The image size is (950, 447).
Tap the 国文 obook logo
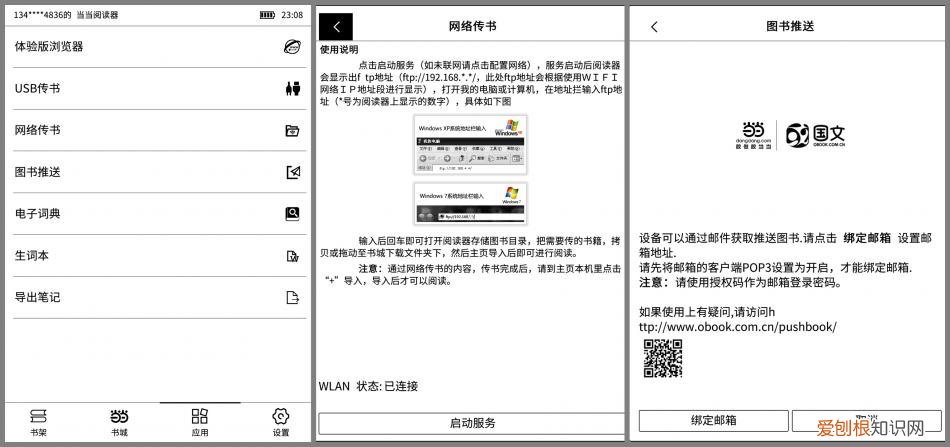tap(815, 134)
